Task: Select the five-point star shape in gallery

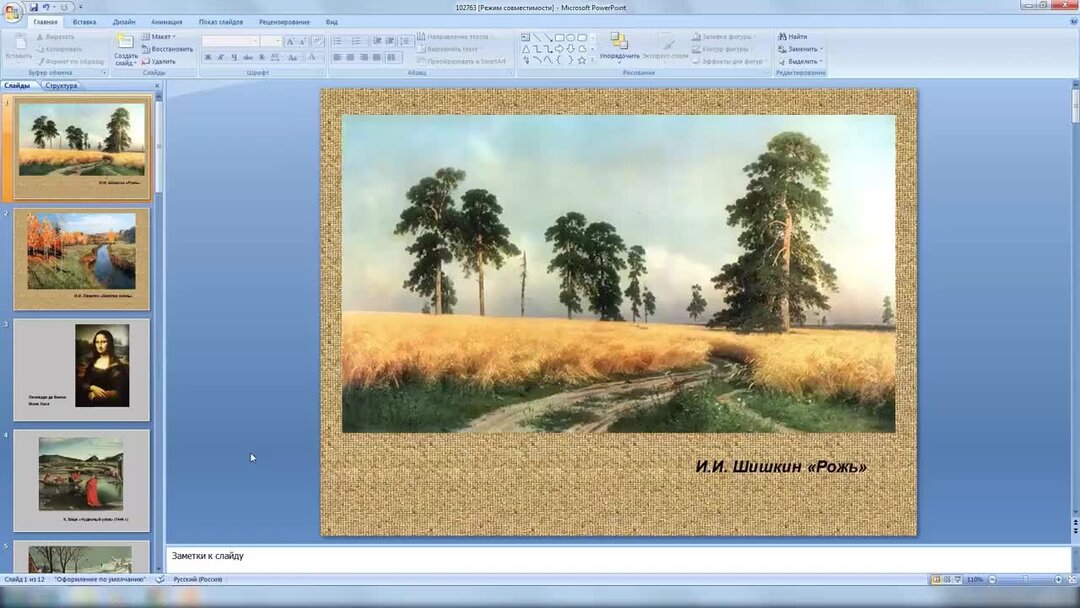Action: point(582,61)
